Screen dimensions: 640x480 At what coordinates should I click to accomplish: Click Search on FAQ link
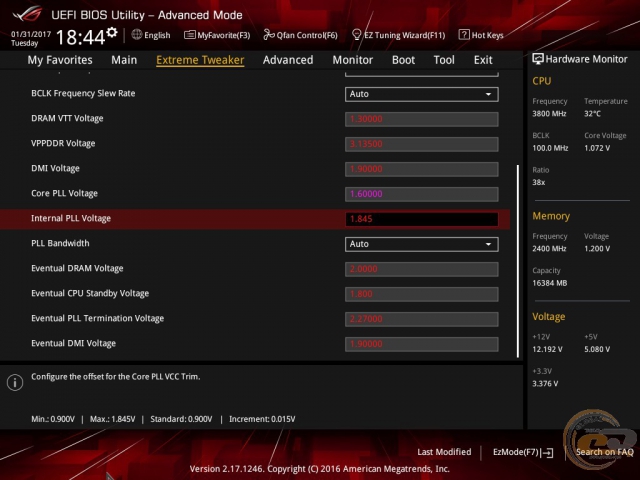(x=604, y=452)
